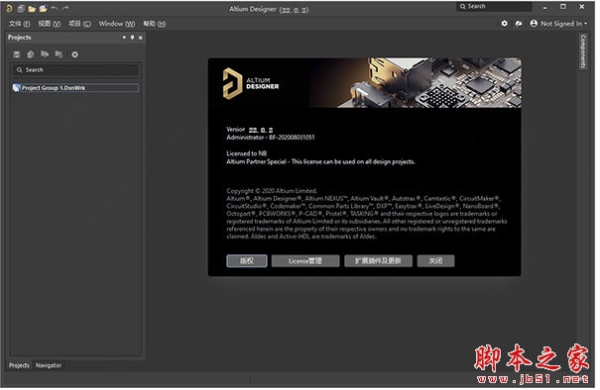Click the undo arrow in title bar

point(55,8)
